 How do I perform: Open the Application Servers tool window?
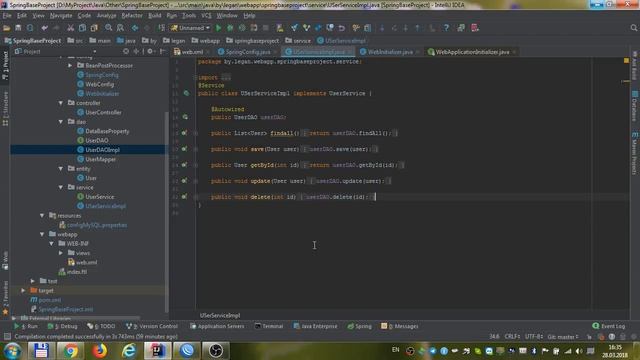point(217,327)
